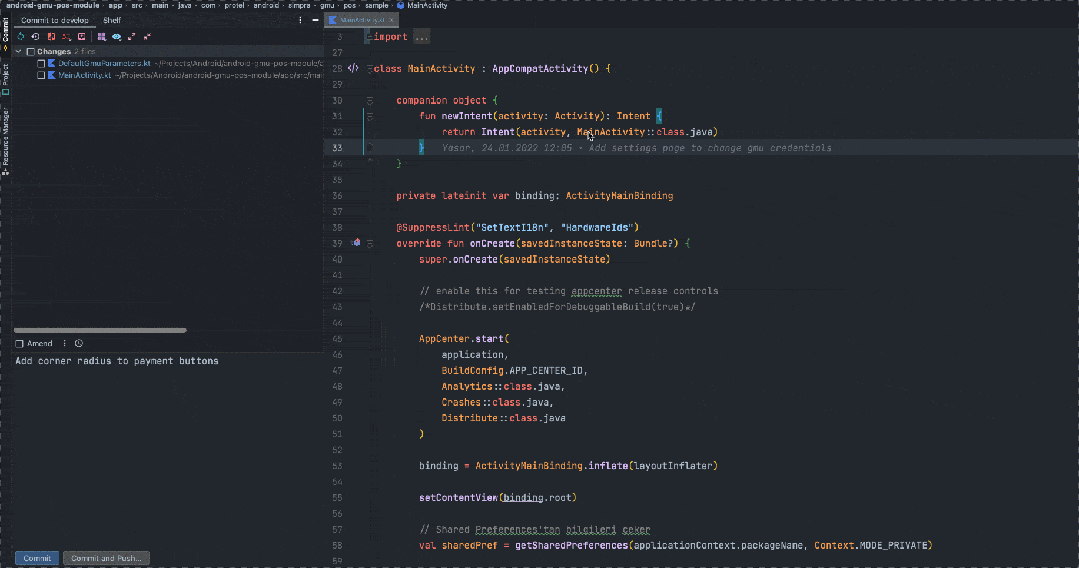Click AppCompatActivity in class declaration

(540, 69)
